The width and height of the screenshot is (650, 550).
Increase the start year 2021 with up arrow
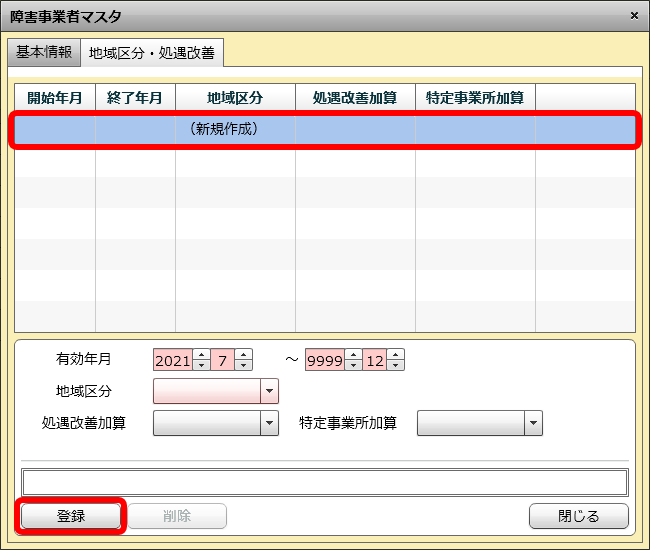[201, 354]
